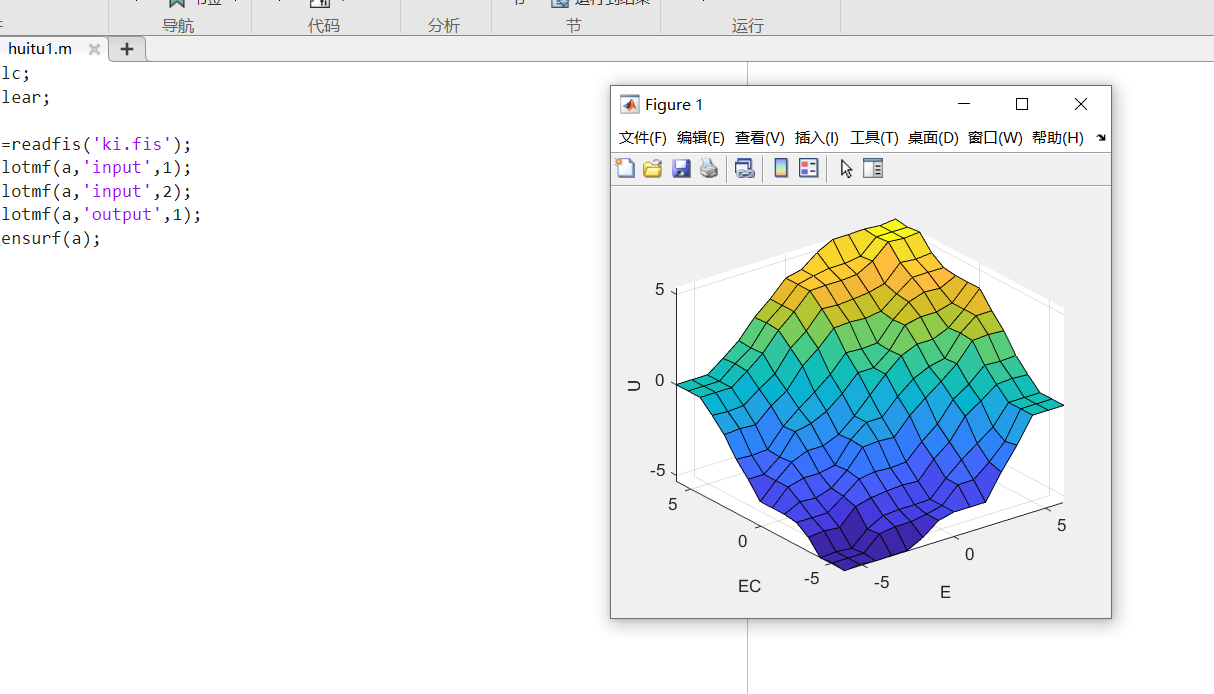The image size is (1214, 694).
Task: Open the 工具(T) menu
Action: (x=874, y=138)
